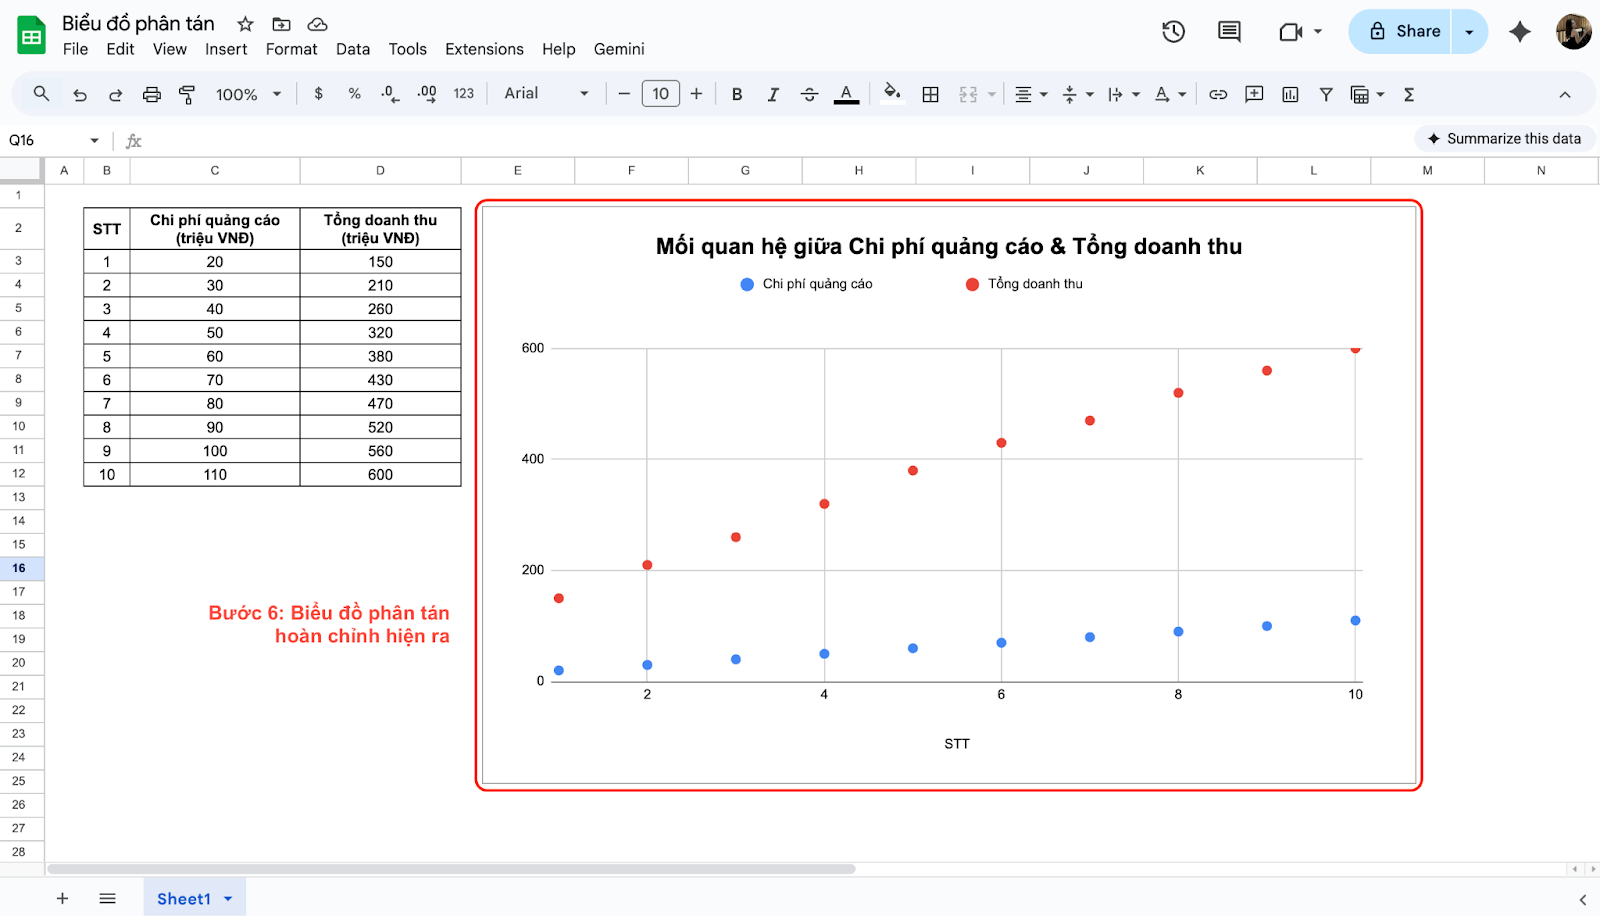Image resolution: width=1600 pixels, height=916 pixels.
Task: Star the document title
Action: [245, 24]
